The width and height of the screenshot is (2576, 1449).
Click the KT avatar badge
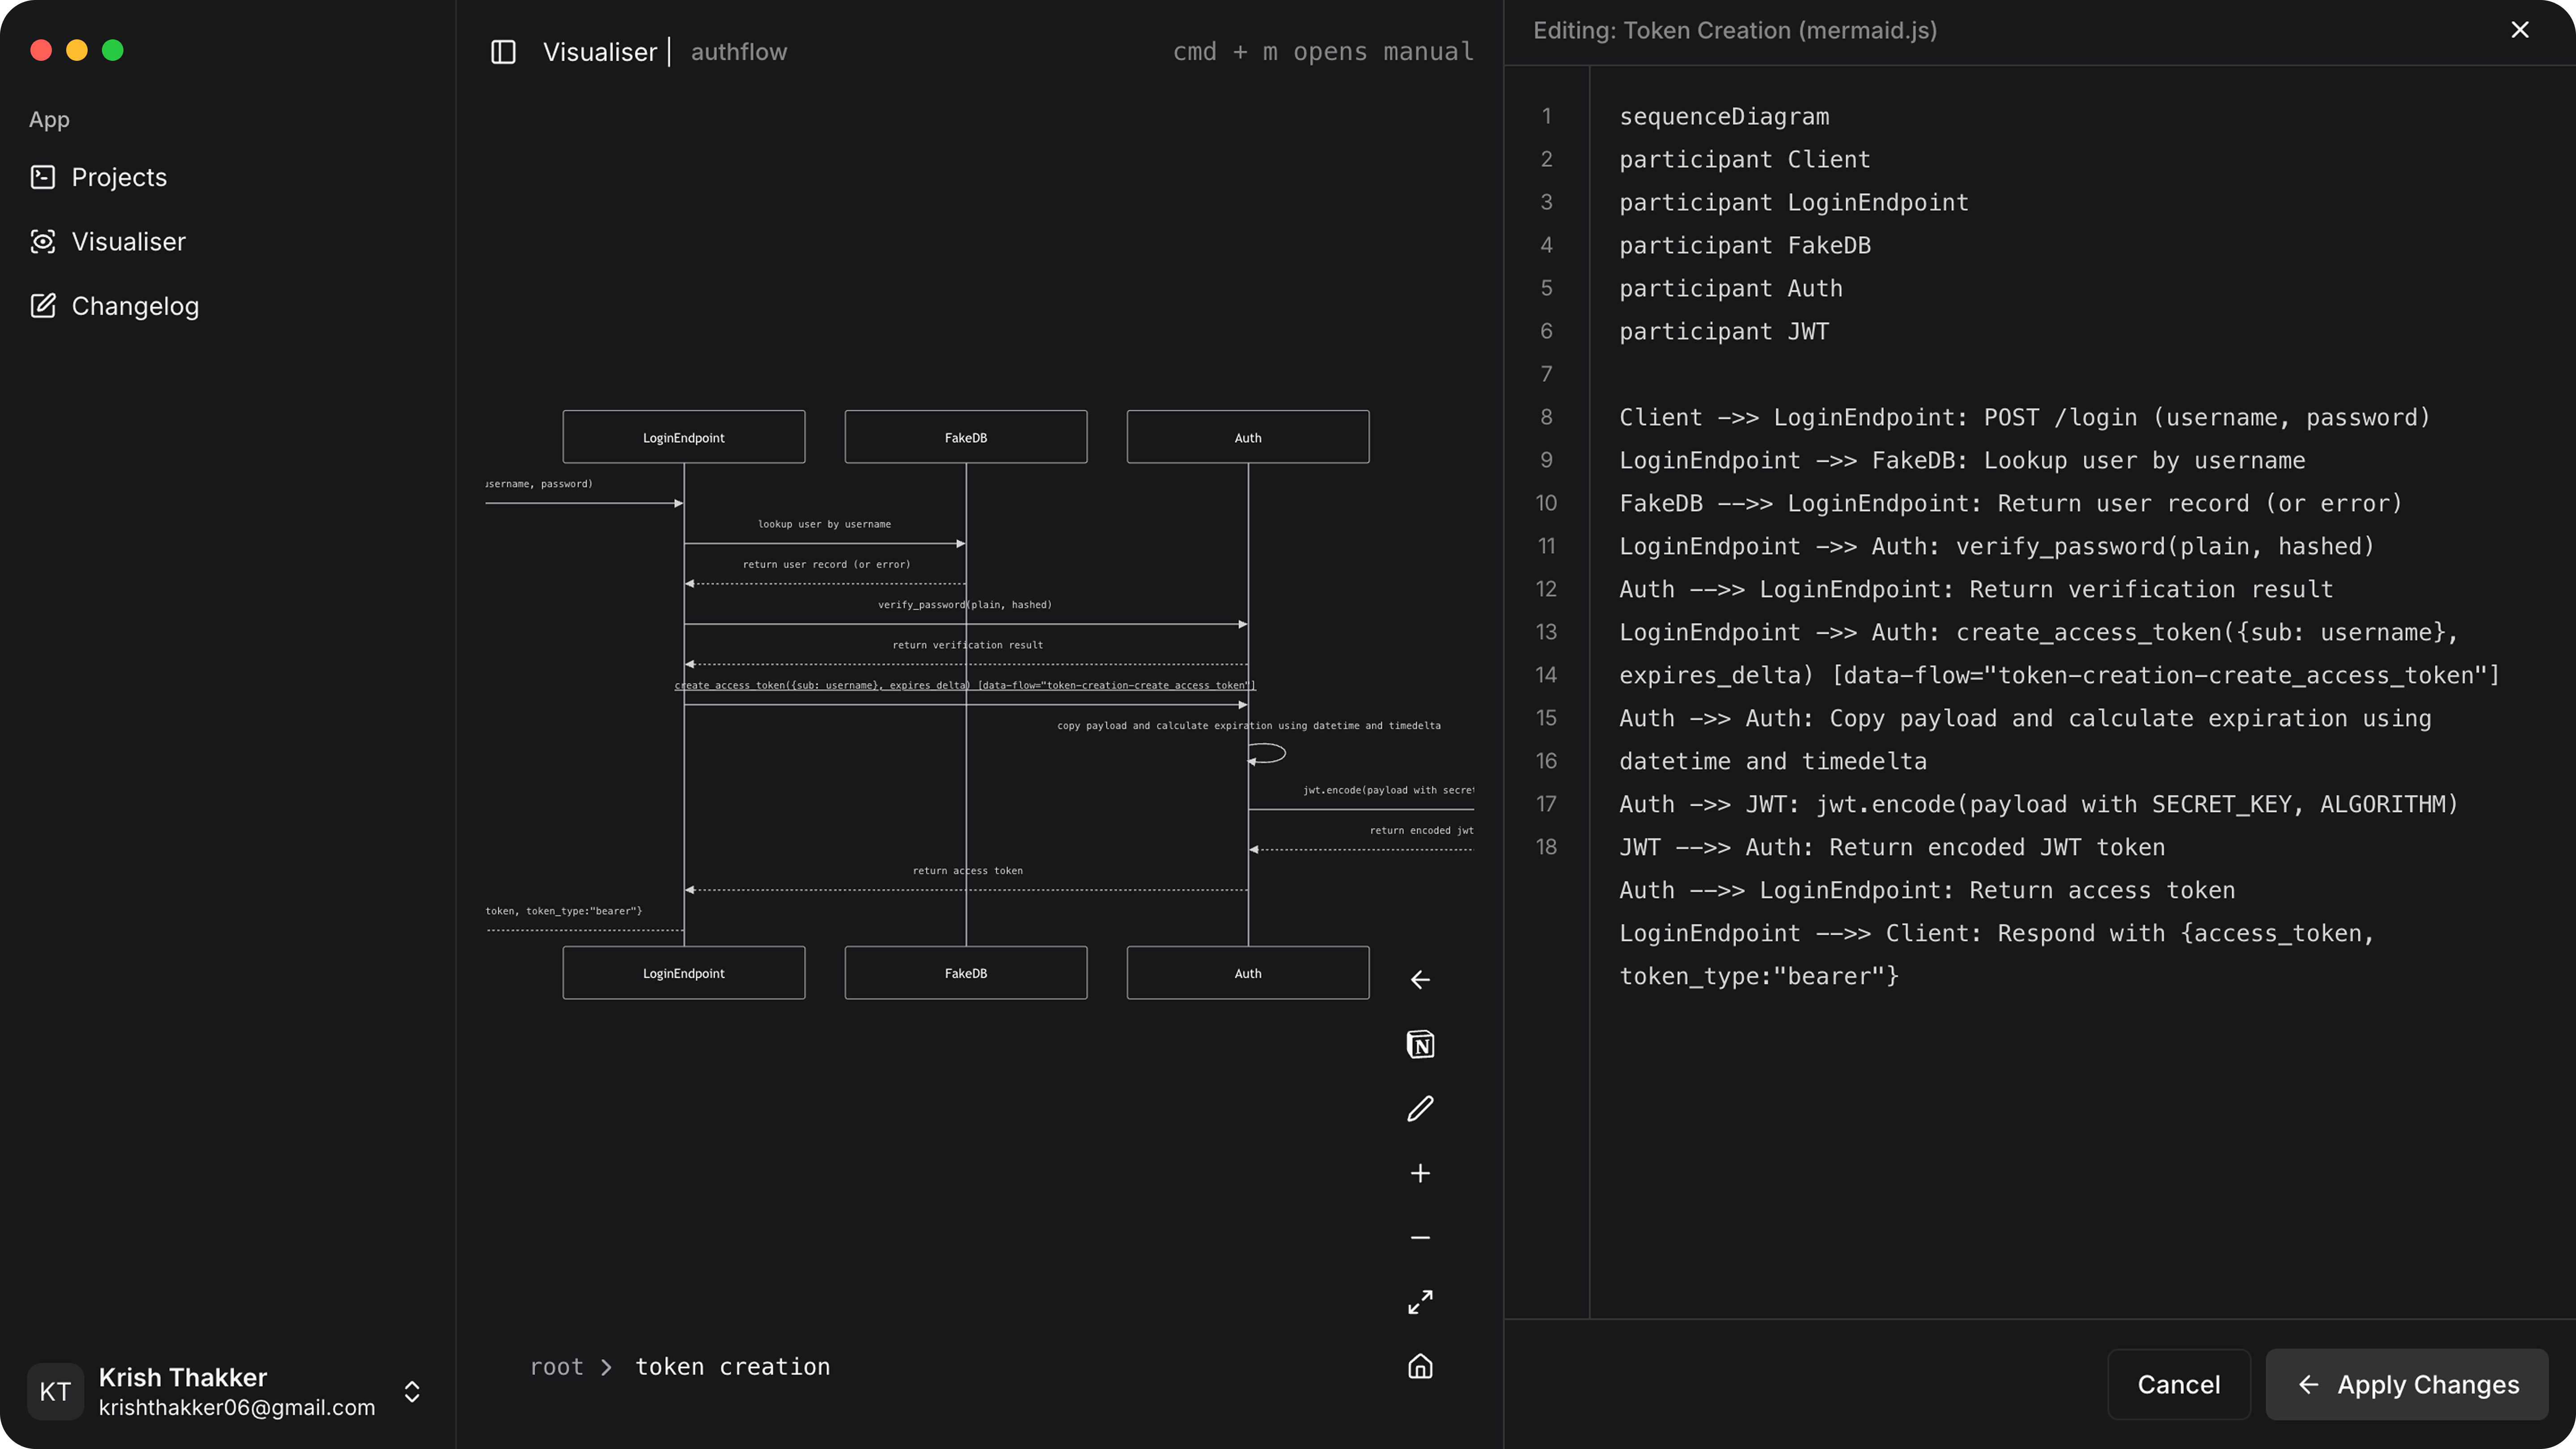55,1391
